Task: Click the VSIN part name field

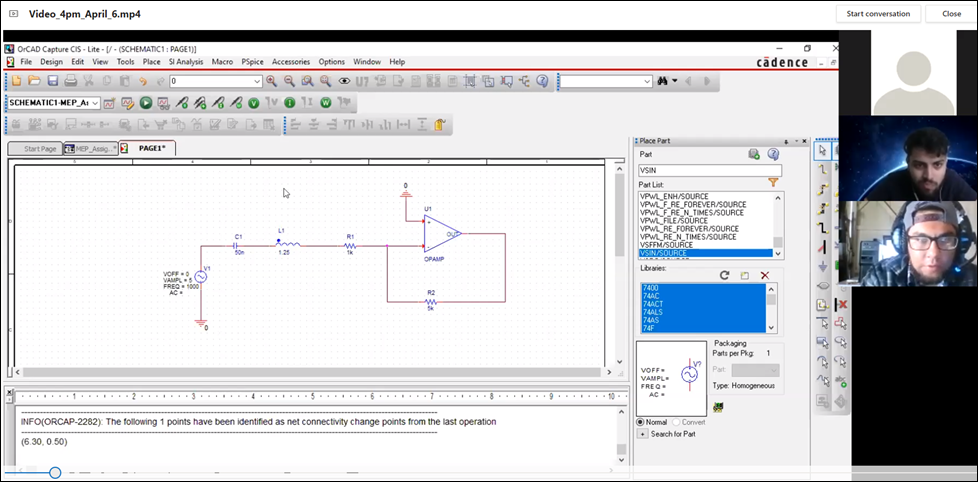Action: pyautogui.click(x=710, y=170)
